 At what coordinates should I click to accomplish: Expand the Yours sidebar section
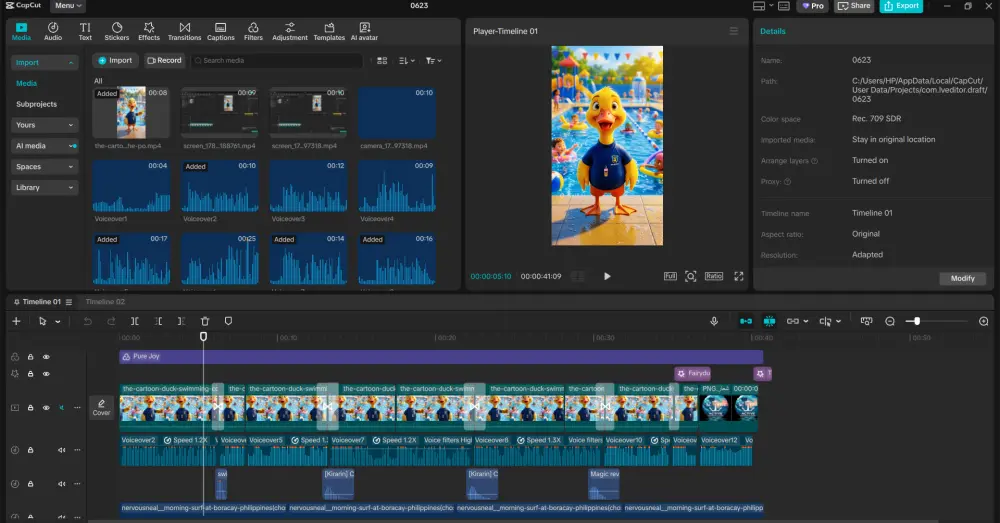[x=44, y=125]
